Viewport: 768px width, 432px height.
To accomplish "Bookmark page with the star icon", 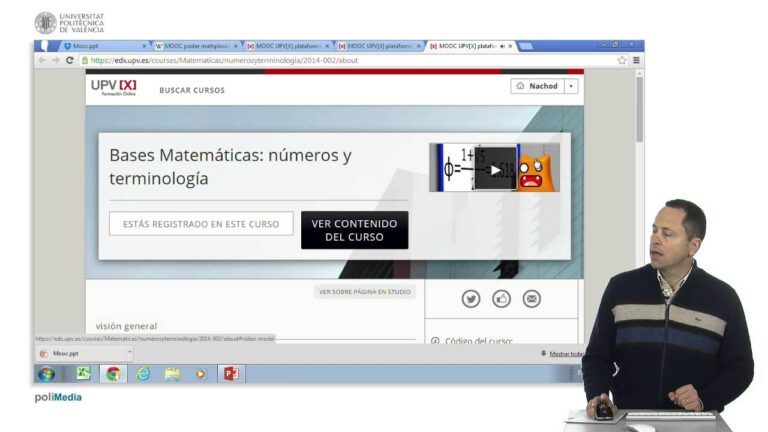I will (x=622, y=60).
